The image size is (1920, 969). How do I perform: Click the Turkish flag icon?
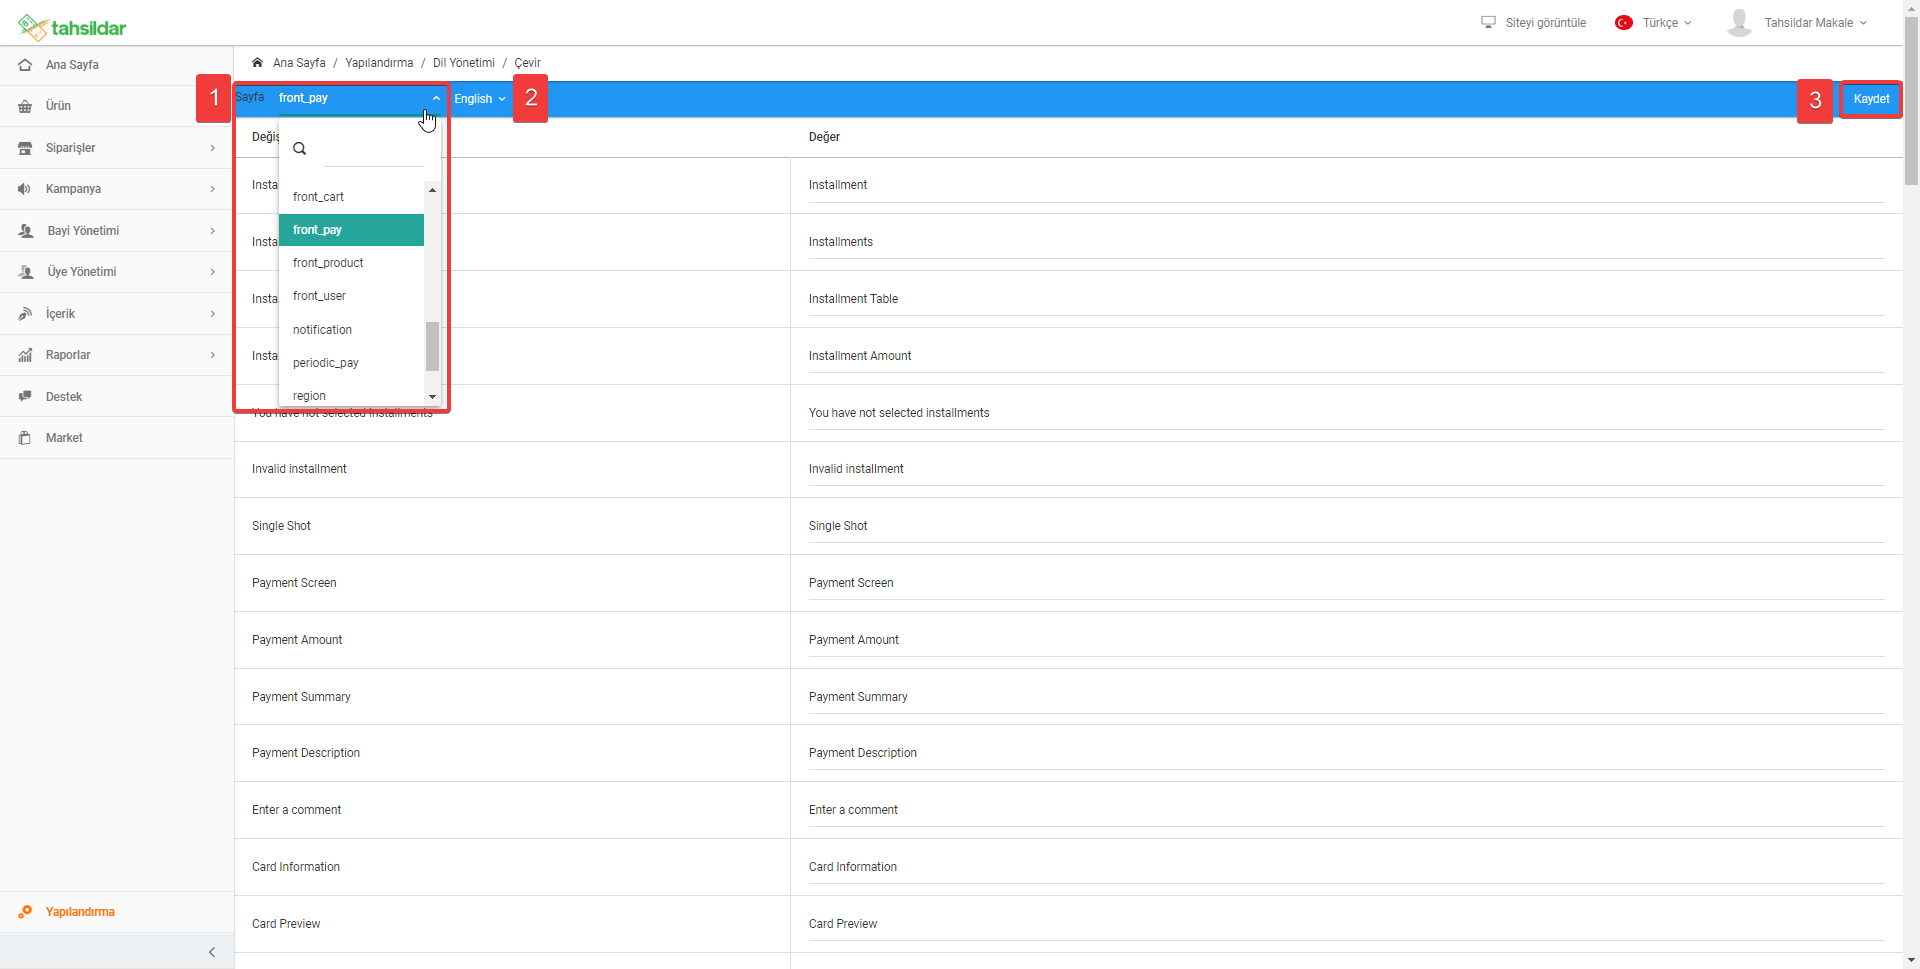coord(1624,22)
